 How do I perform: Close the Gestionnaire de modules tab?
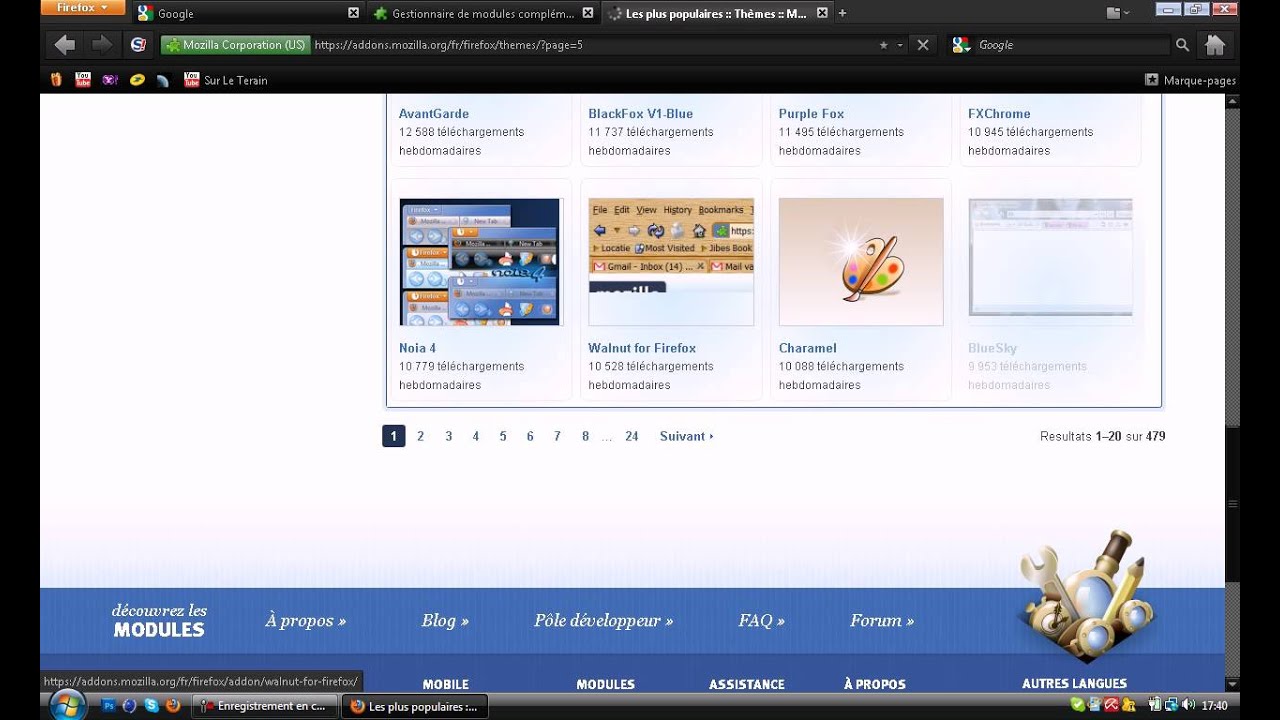pyautogui.click(x=588, y=13)
